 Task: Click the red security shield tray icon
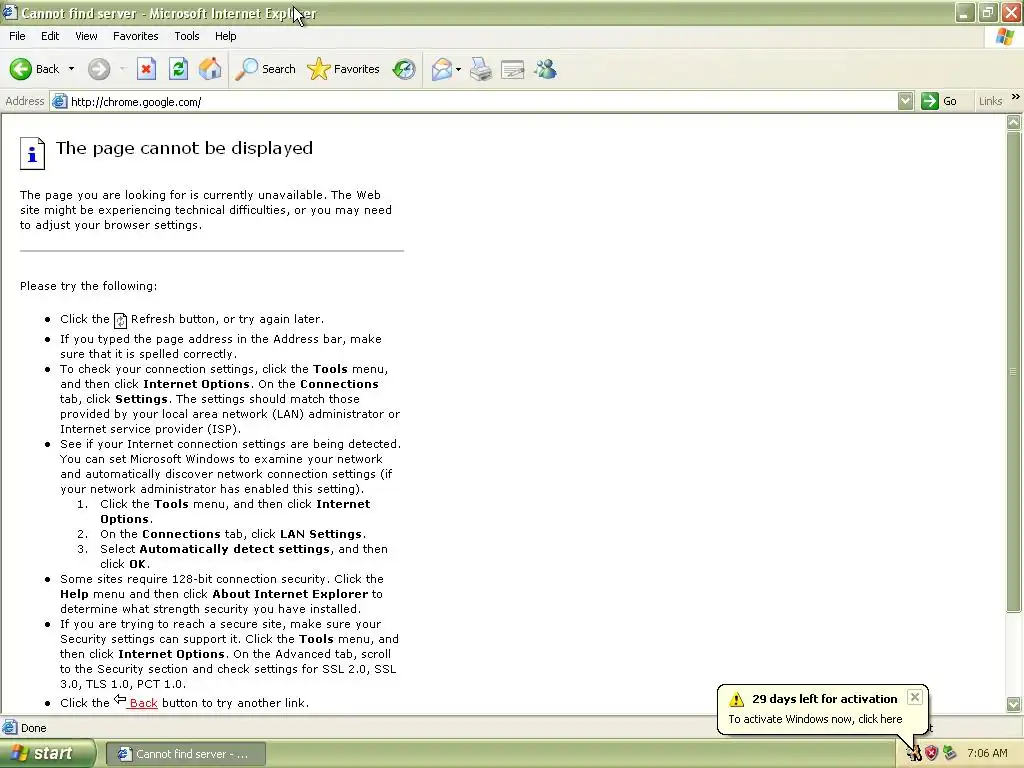[x=932, y=754]
